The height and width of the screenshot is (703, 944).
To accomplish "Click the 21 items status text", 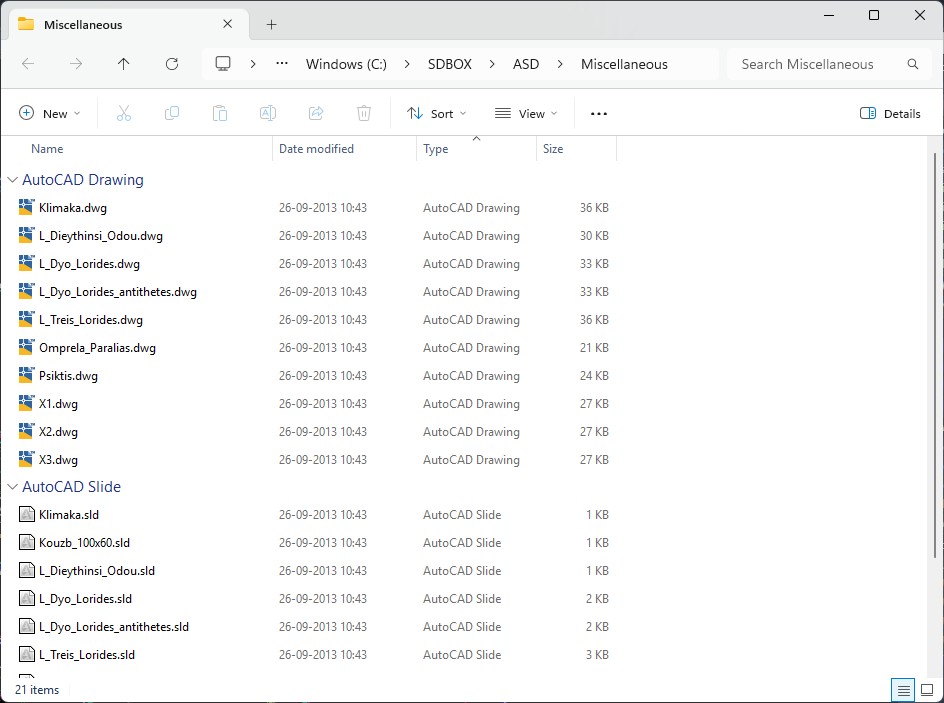I will (x=37, y=690).
